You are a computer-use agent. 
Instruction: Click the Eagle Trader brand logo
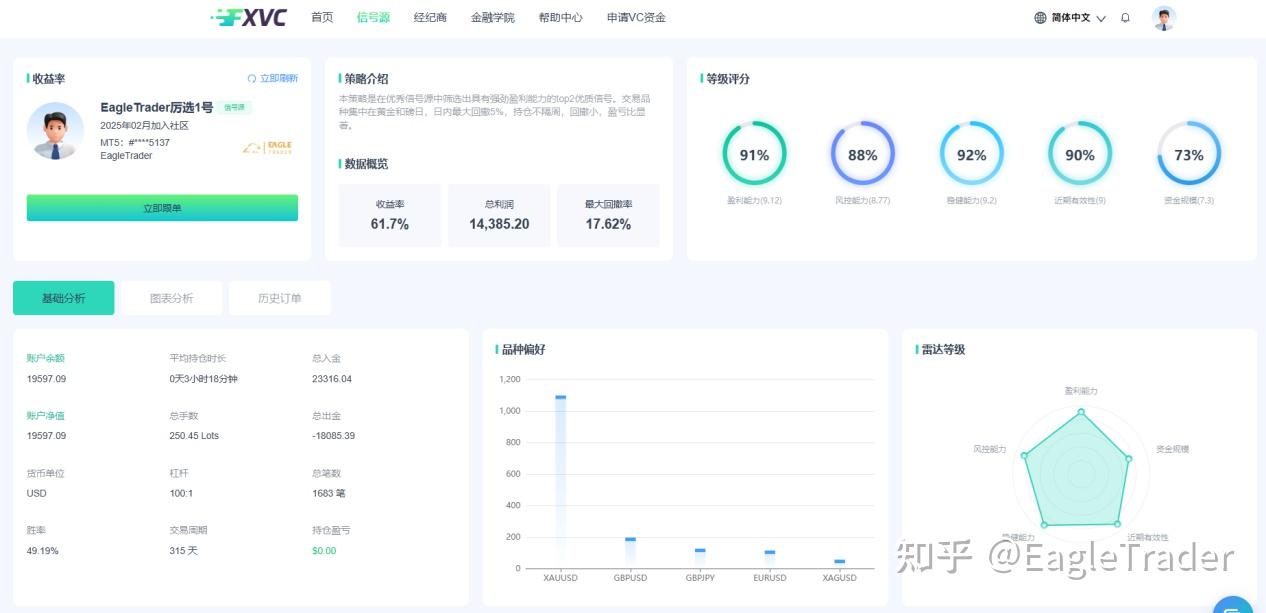(265, 146)
